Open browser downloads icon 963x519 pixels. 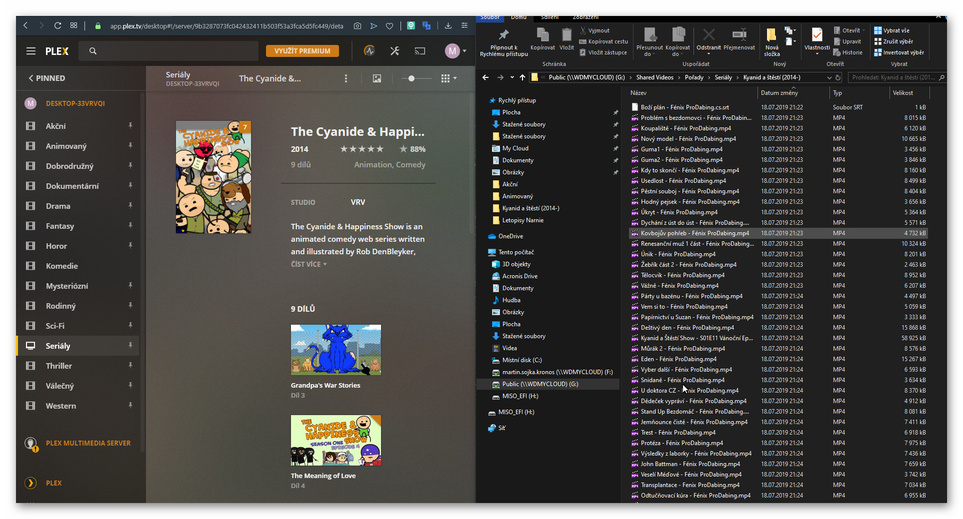tap(448, 26)
